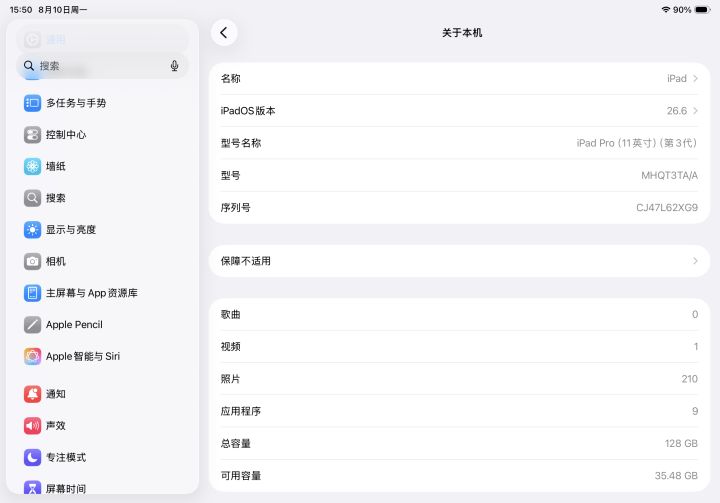Tap the 名称 row label
Viewport: 720px width, 503px height.
coord(231,79)
